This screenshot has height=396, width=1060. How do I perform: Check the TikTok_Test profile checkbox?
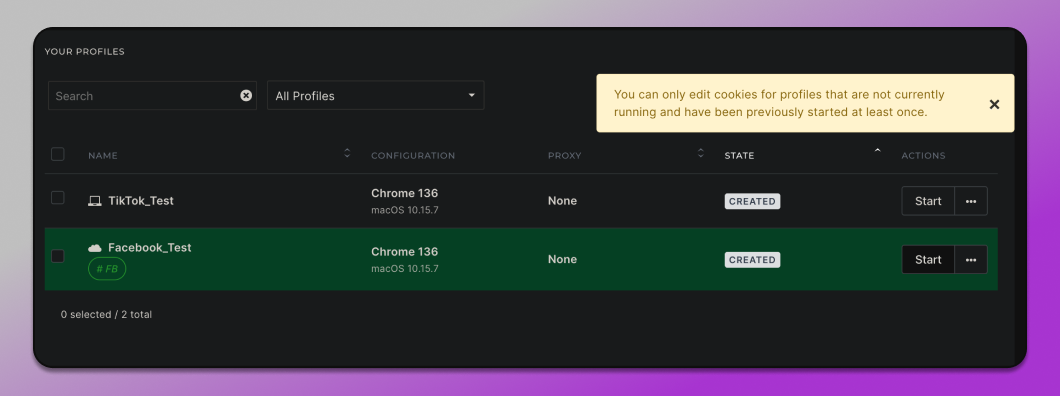(x=57, y=197)
